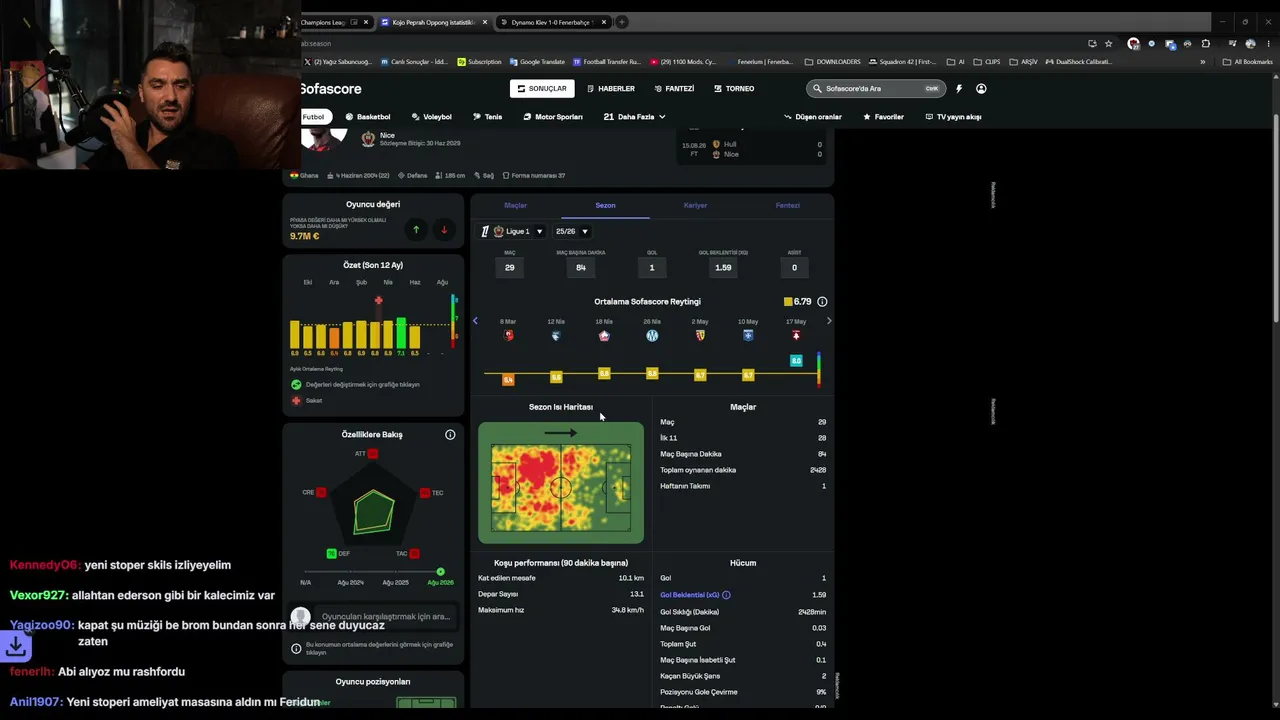Click the green 7.1 monthly rating bar
The height and width of the screenshot is (720, 1280).
coord(402,333)
